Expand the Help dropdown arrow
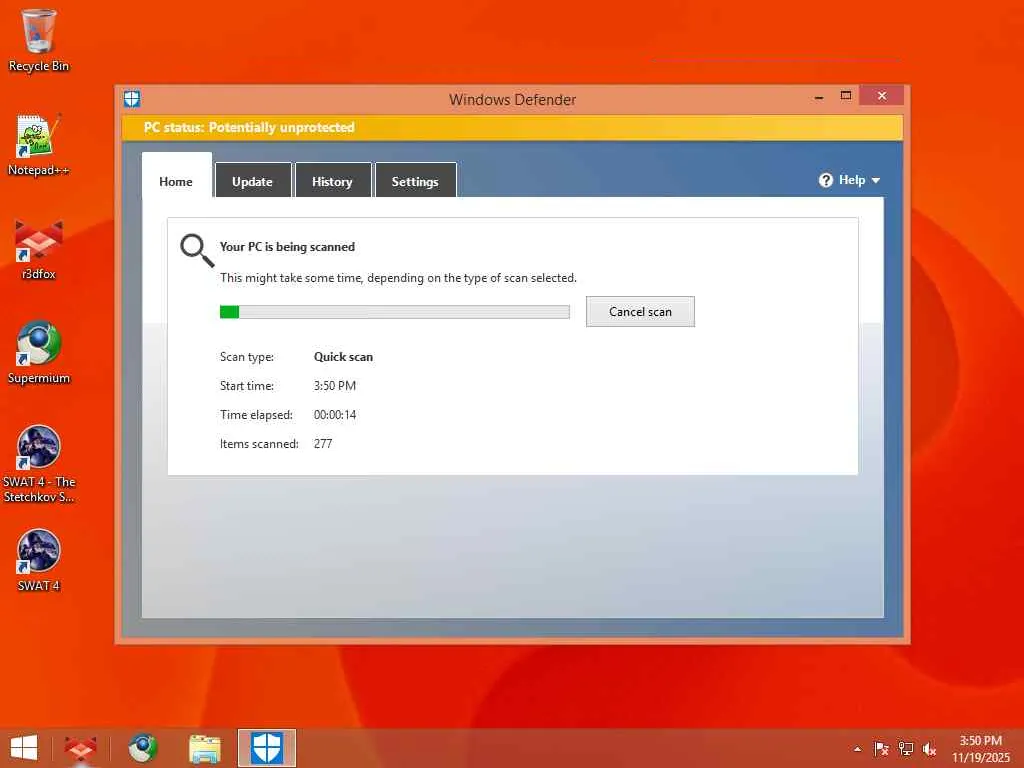 pos(876,180)
